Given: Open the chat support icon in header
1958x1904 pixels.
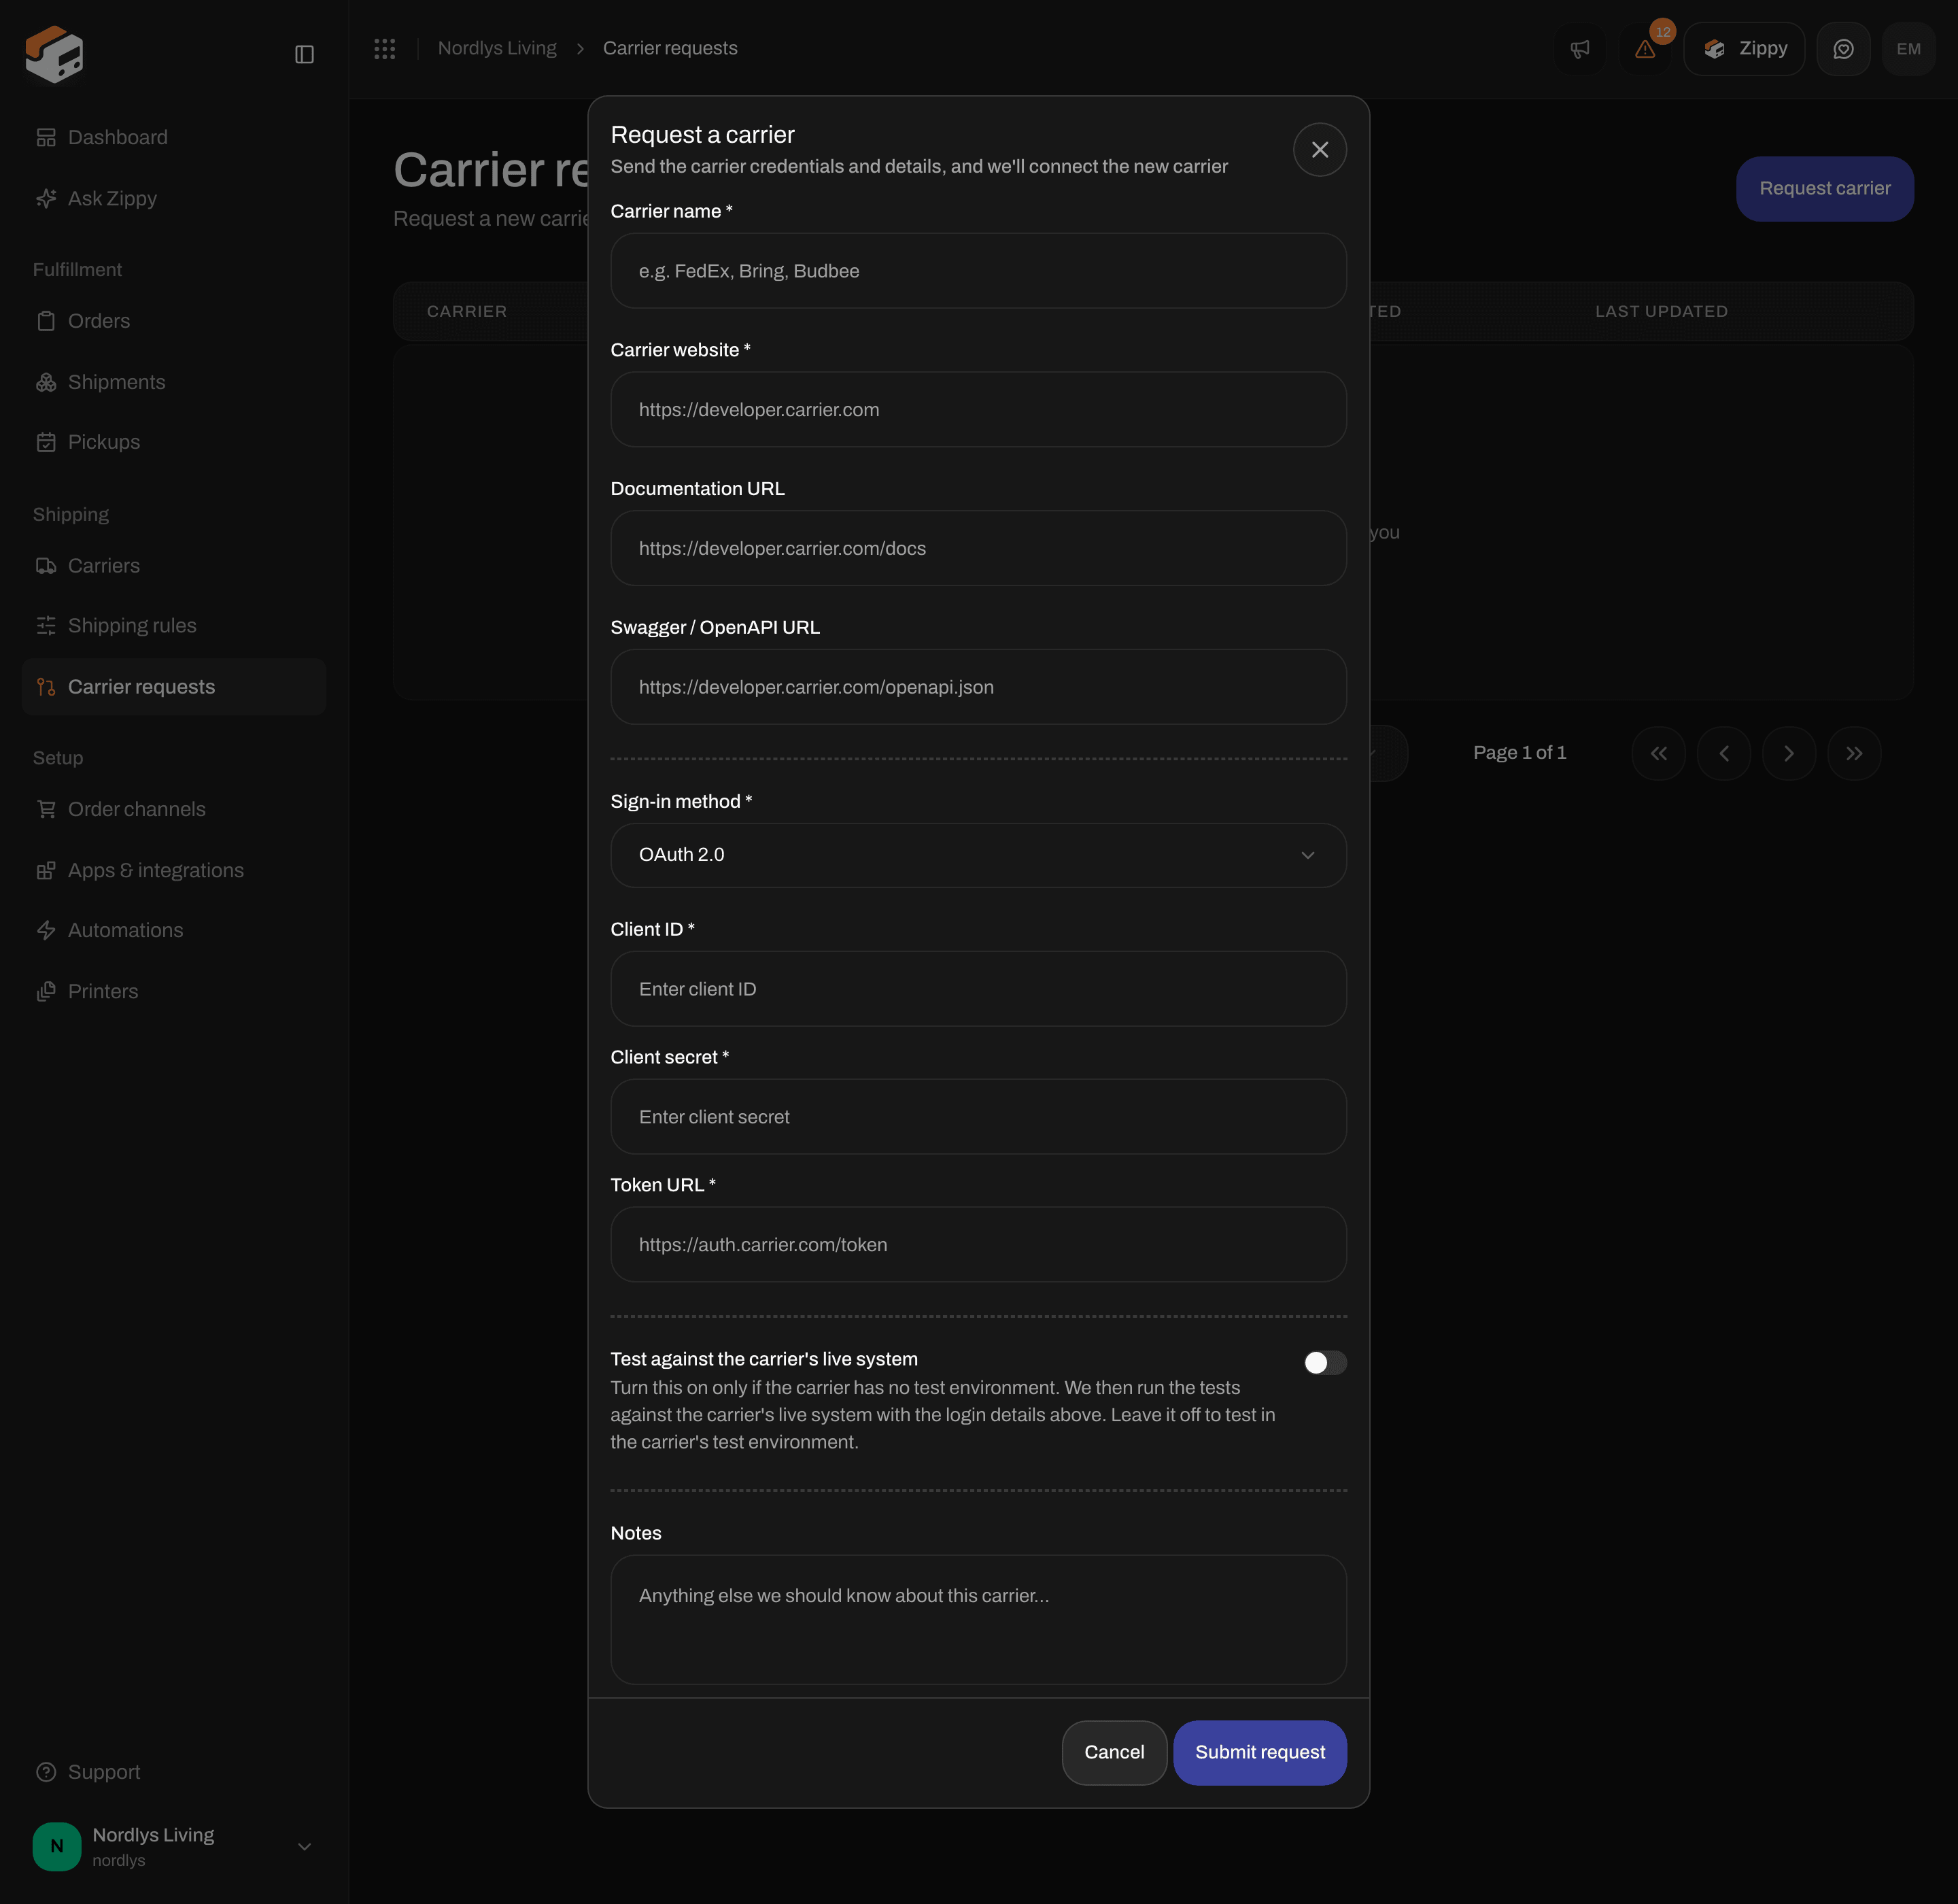Looking at the screenshot, I should pyautogui.click(x=1843, y=49).
